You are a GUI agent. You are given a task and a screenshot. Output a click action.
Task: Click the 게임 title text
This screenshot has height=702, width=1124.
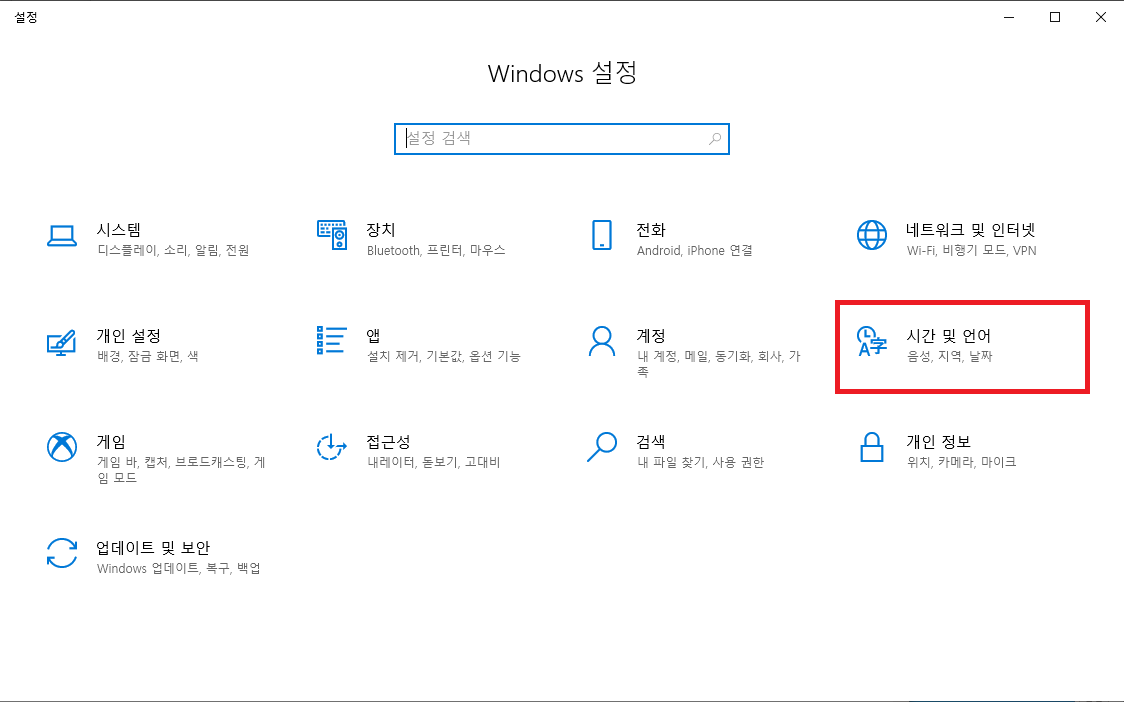(x=111, y=442)
